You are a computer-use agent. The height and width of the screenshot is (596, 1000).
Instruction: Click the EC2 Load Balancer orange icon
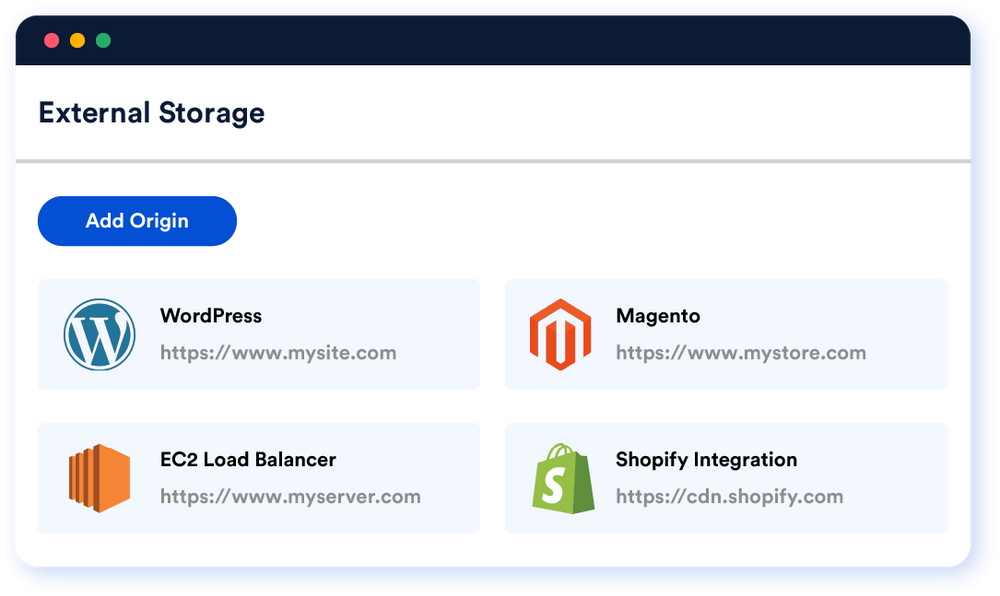(99, 478)
